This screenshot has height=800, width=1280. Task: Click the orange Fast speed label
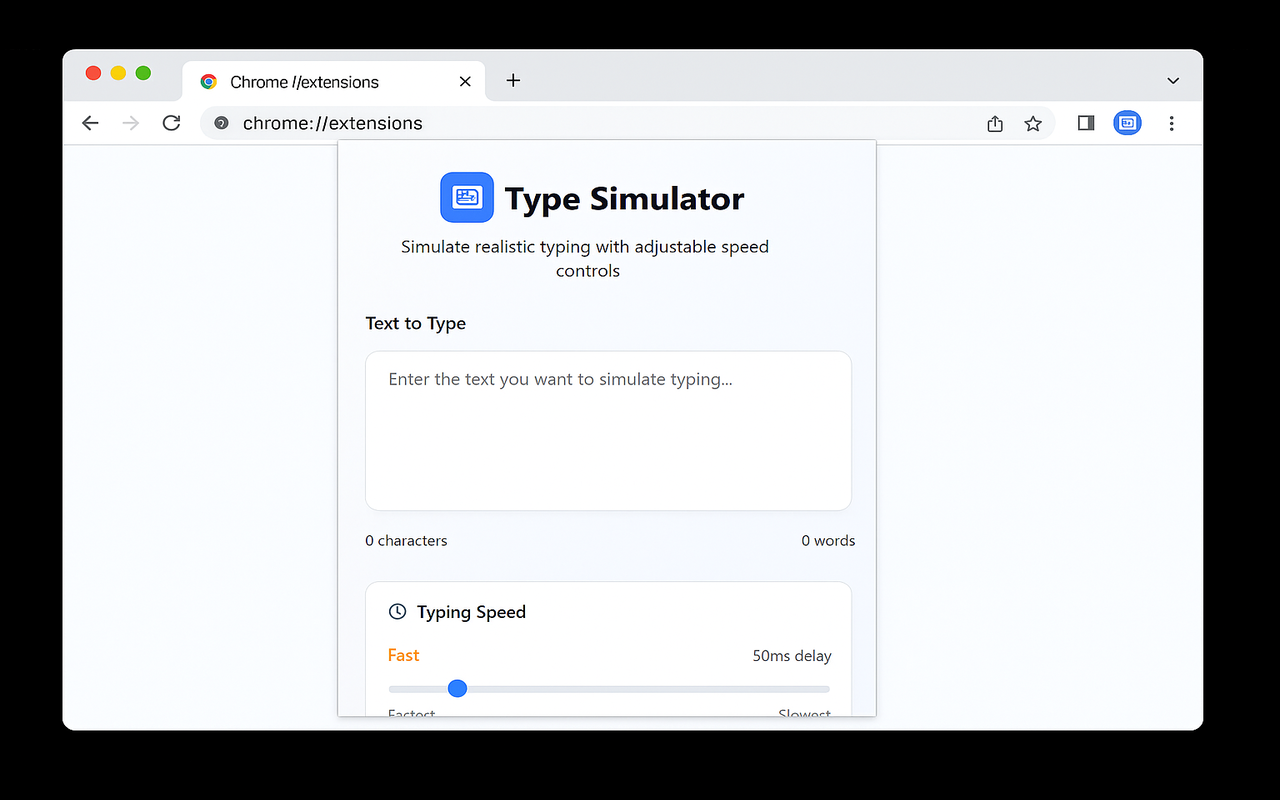point(403,655)
